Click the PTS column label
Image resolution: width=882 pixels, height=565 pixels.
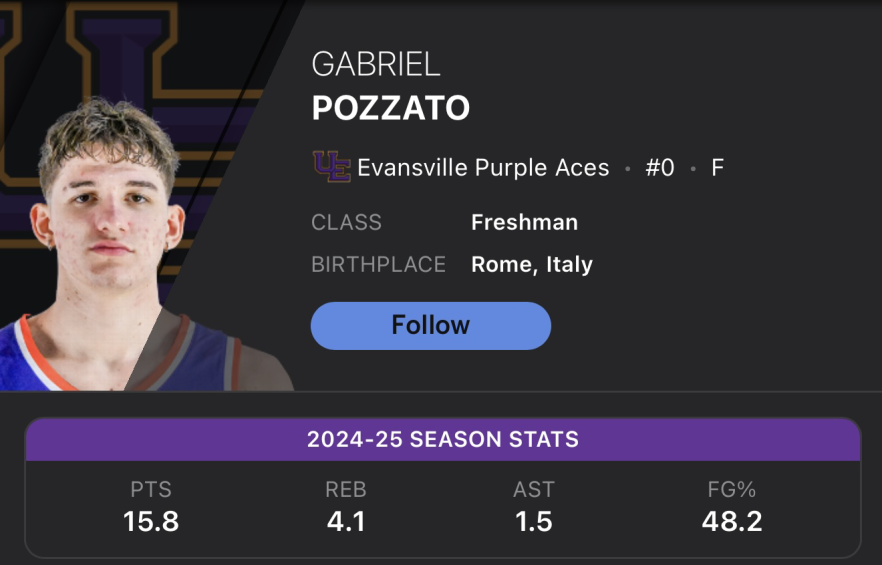coord(151,490)
